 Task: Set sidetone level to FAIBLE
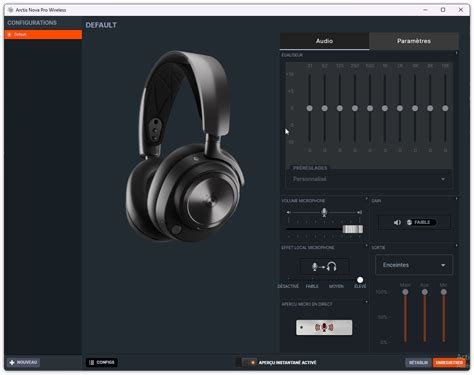(312, 286)
